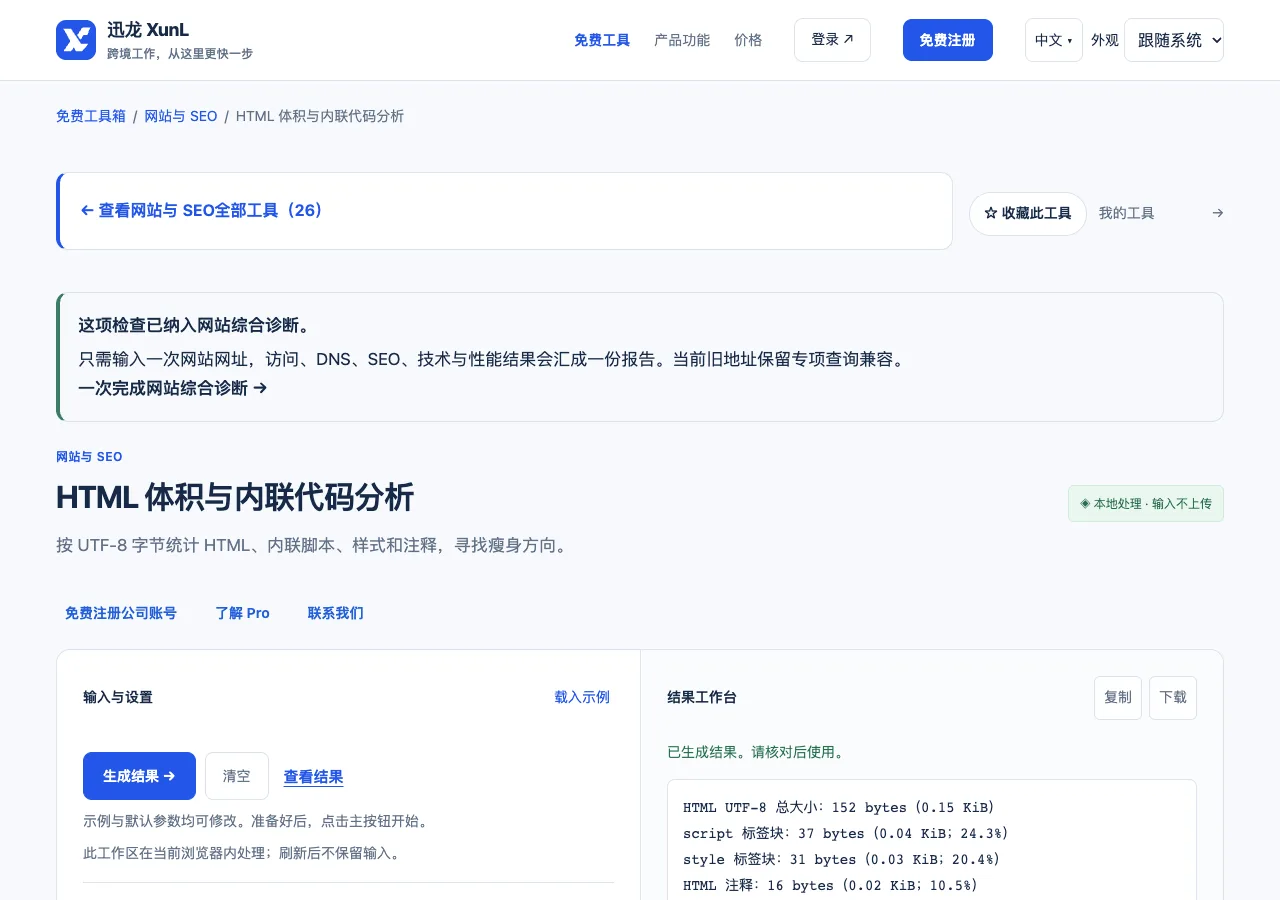Click the 已生成结果。请核对后使用。 status message
The width and height of the screenshot is (1280, 900).
756,752
